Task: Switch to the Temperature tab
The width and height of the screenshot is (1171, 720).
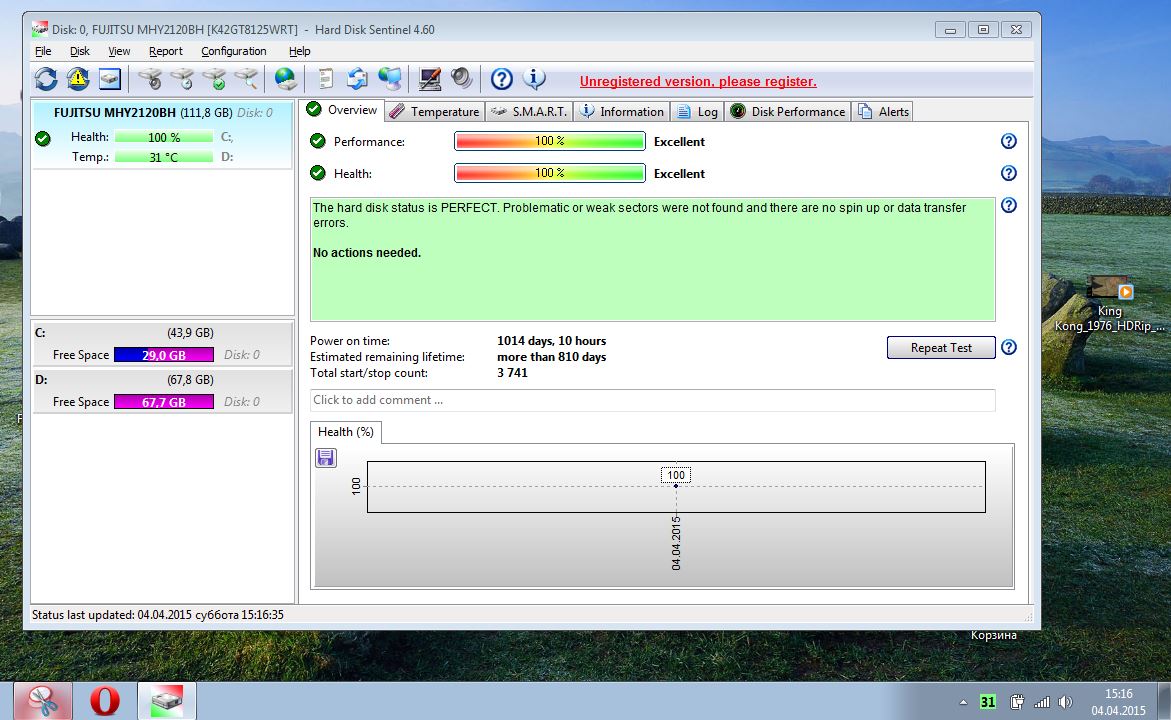Action: (435, 111)
